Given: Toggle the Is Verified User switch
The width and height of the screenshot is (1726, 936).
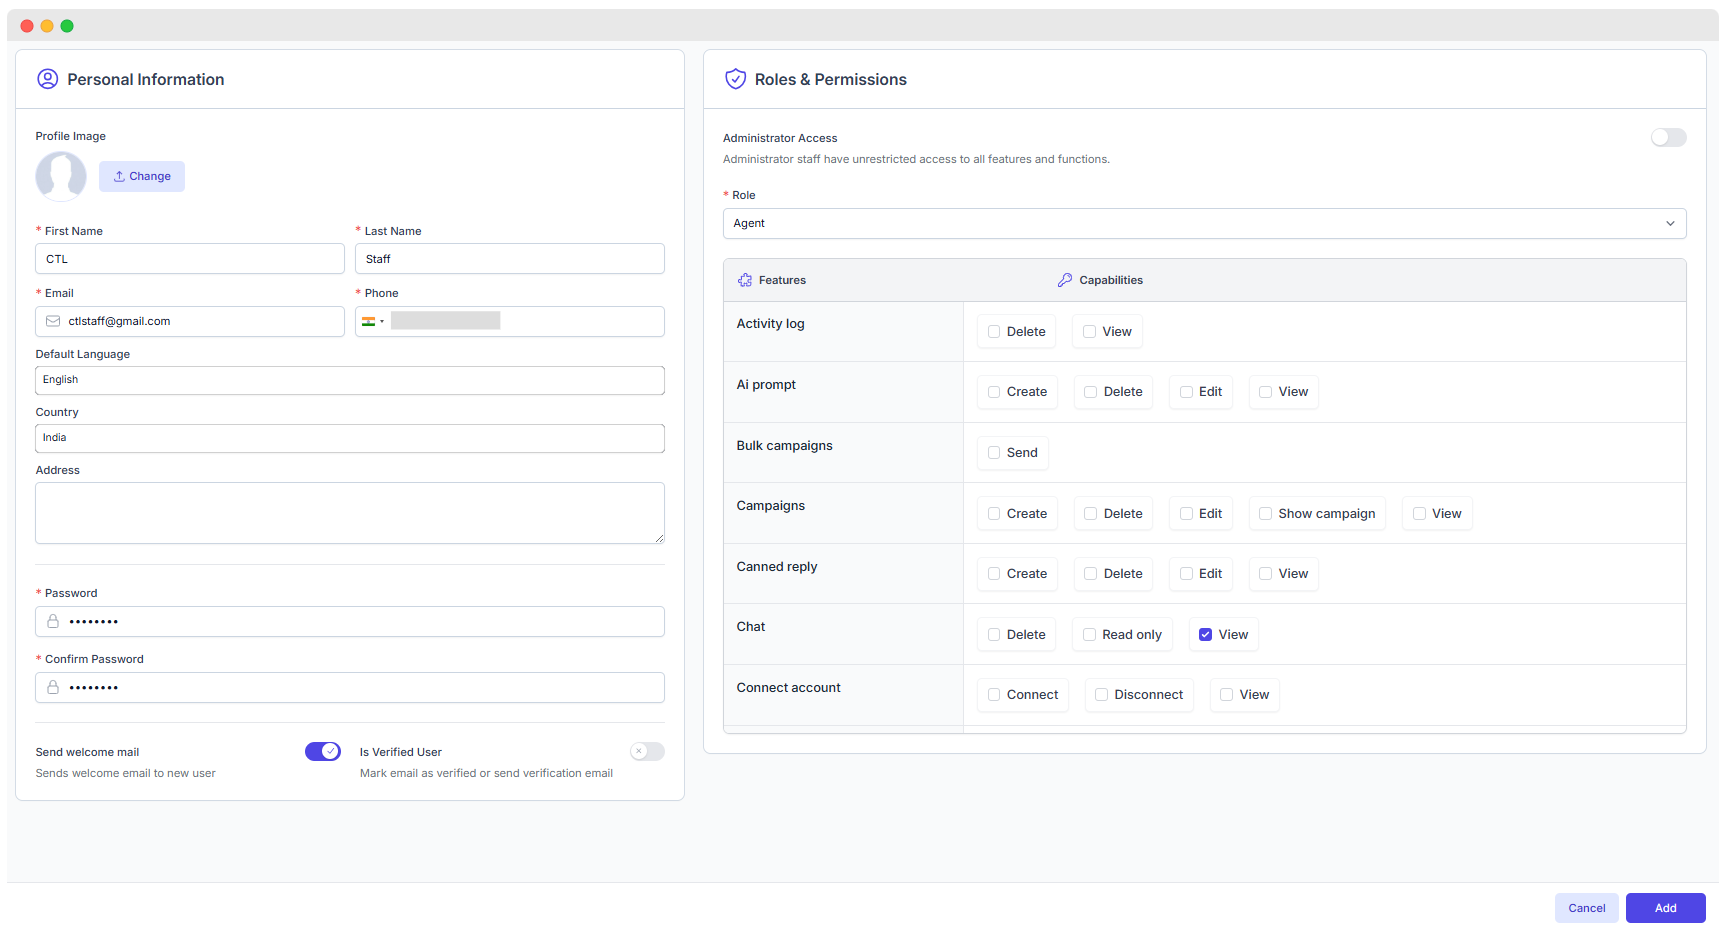Looking at the screenshot, I should (x=647, y=751).
